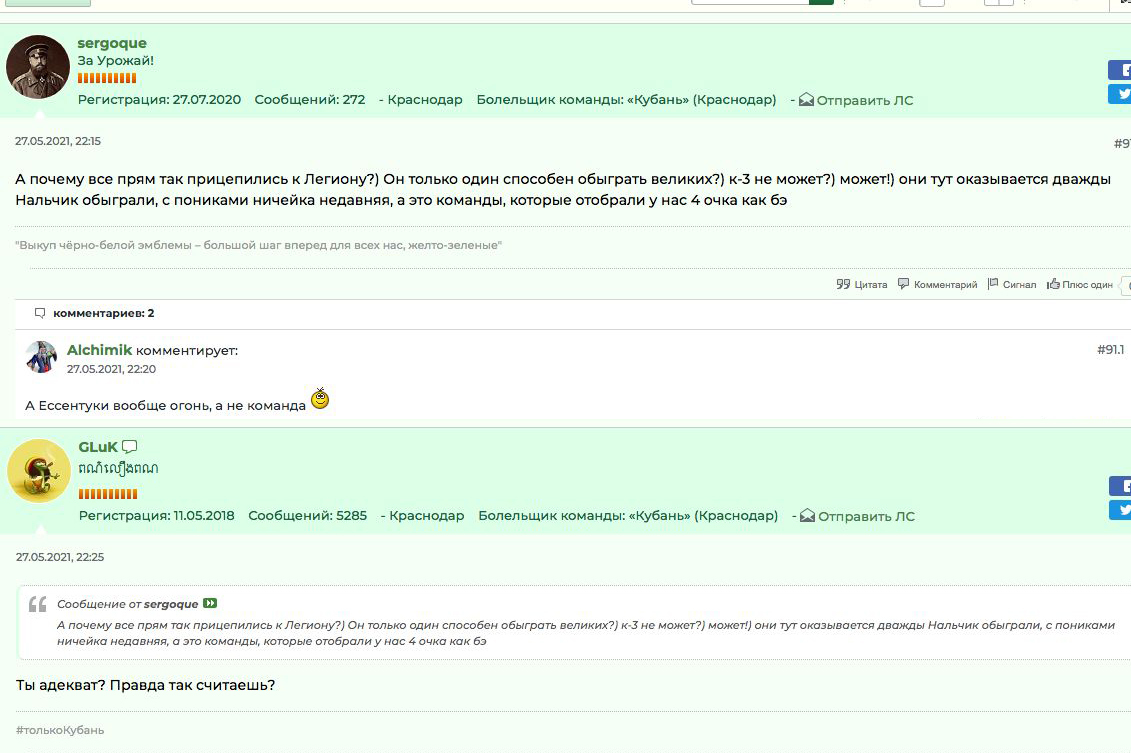Click Alchimik's small avatar in the comment

coord(41,357)
